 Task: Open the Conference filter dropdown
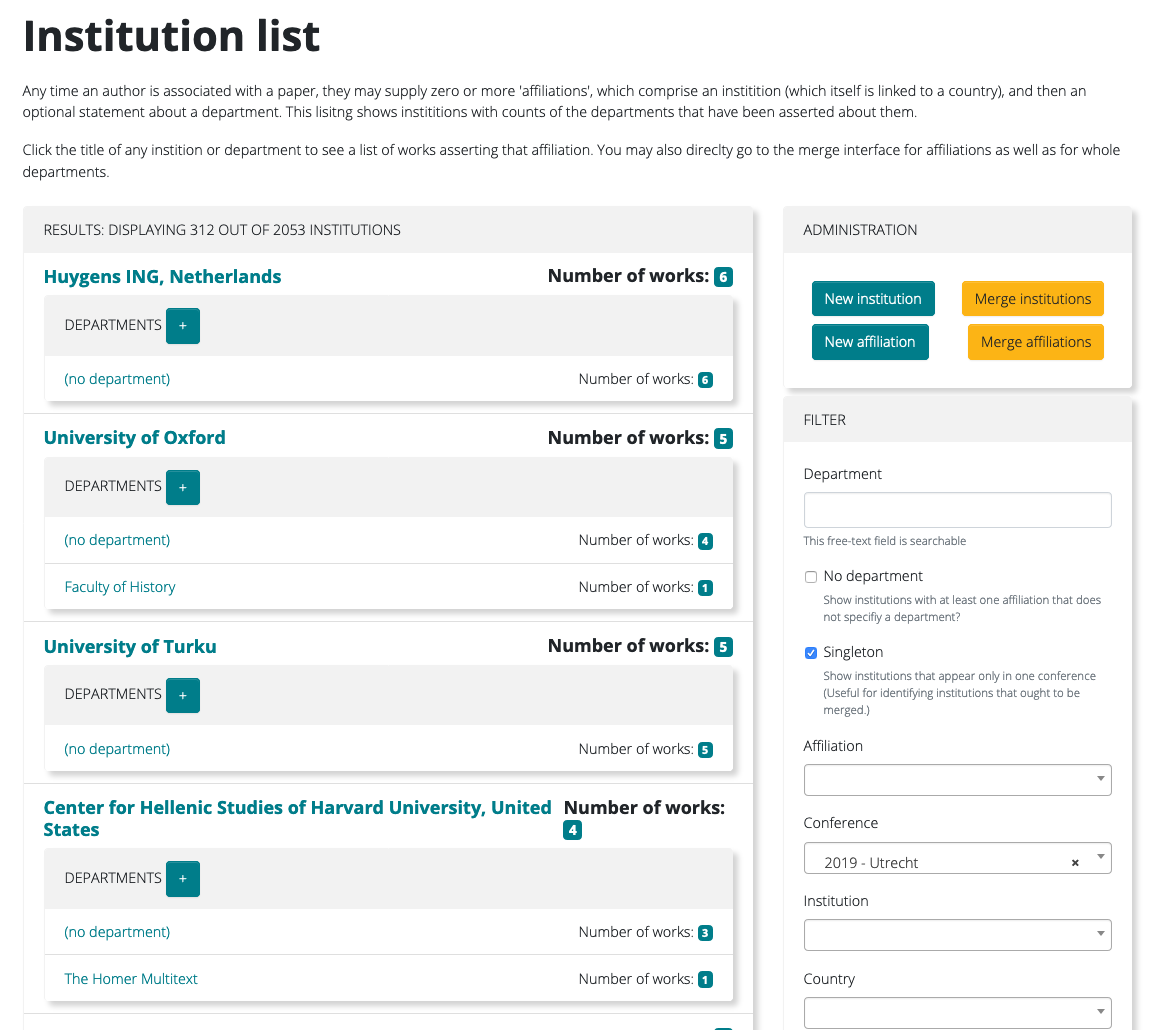click(957, 858)
